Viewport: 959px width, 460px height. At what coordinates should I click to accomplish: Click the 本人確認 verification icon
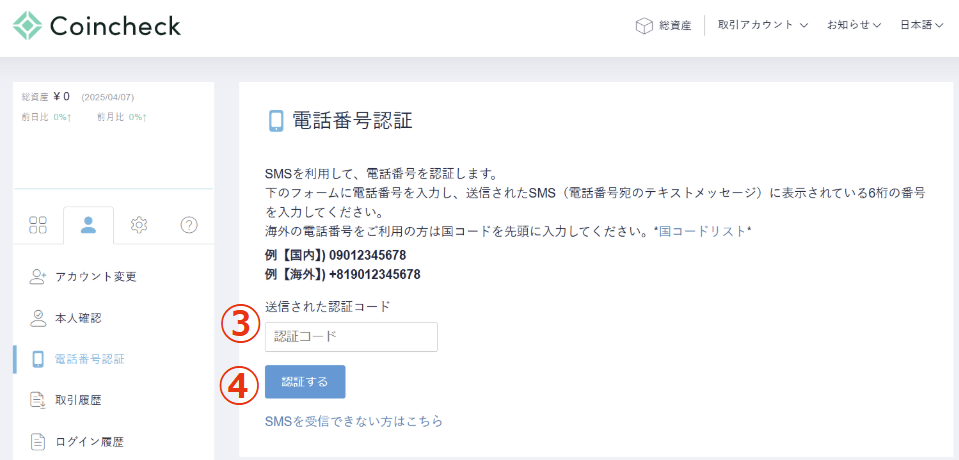coord(38,318)
